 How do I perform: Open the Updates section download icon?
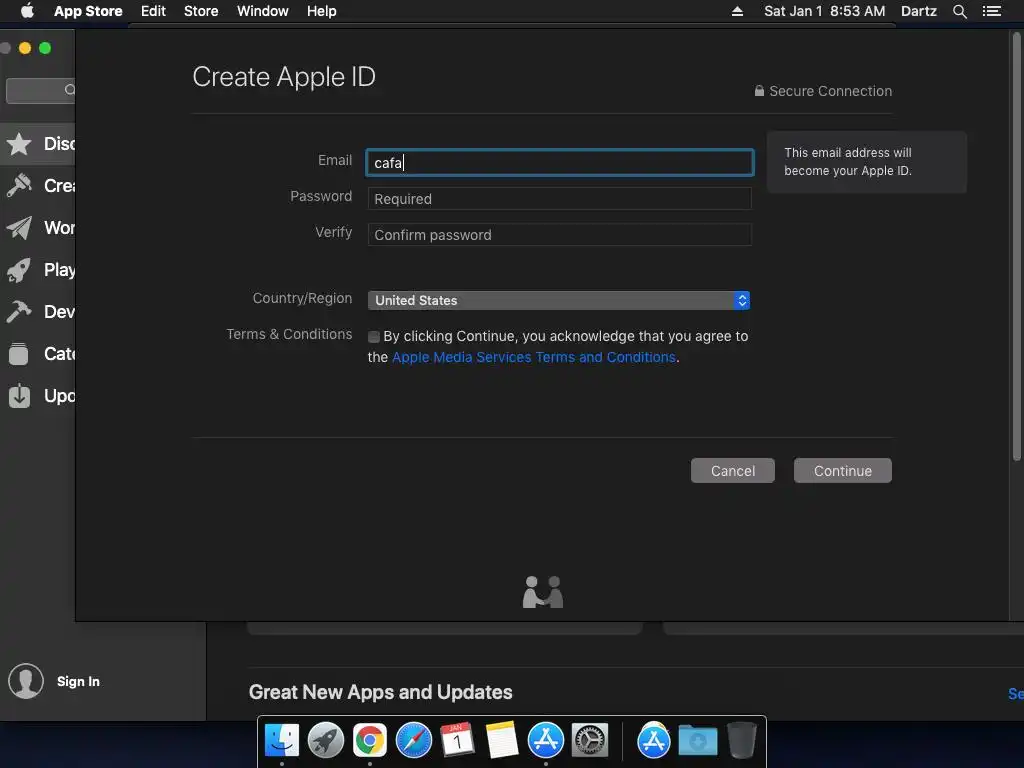click(x=19, y=396)
